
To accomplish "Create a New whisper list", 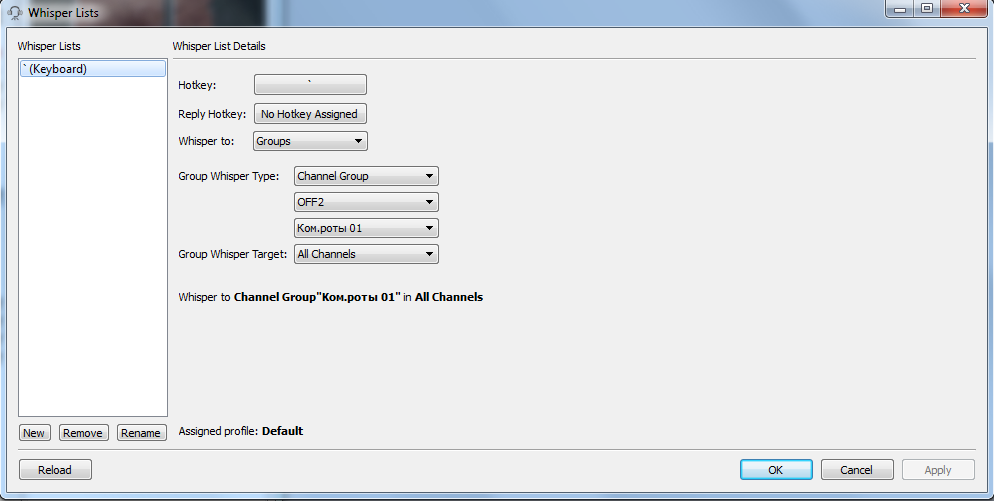I will [34, 433].
